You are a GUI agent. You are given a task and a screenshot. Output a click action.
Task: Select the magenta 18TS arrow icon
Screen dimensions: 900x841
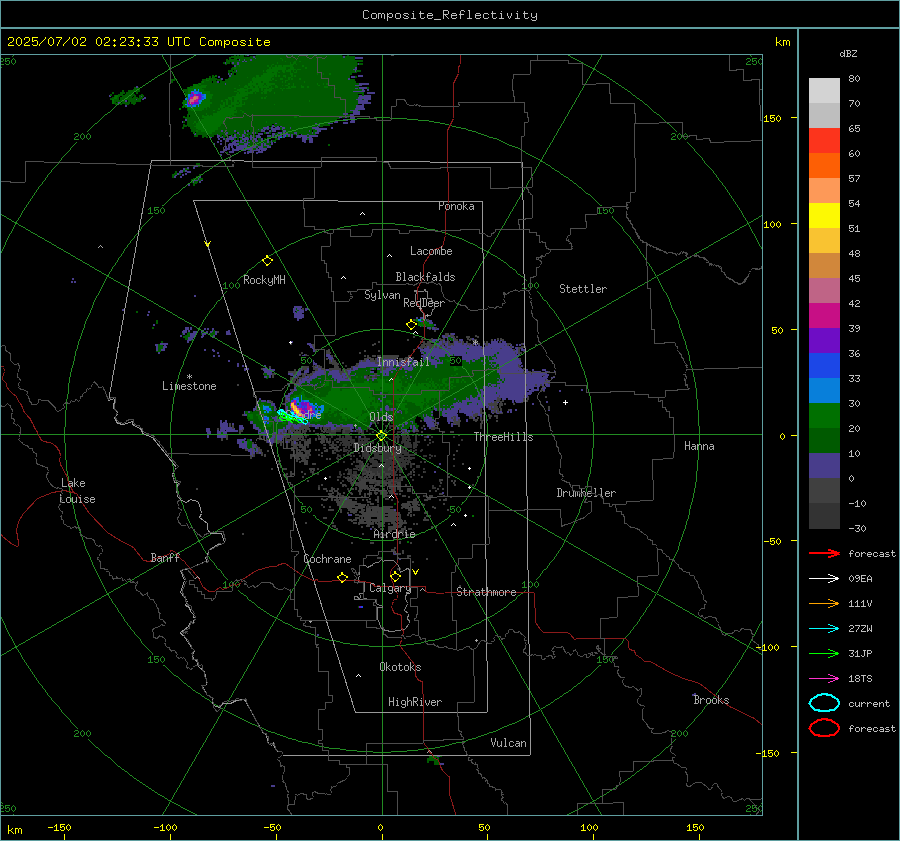[824, 679]
